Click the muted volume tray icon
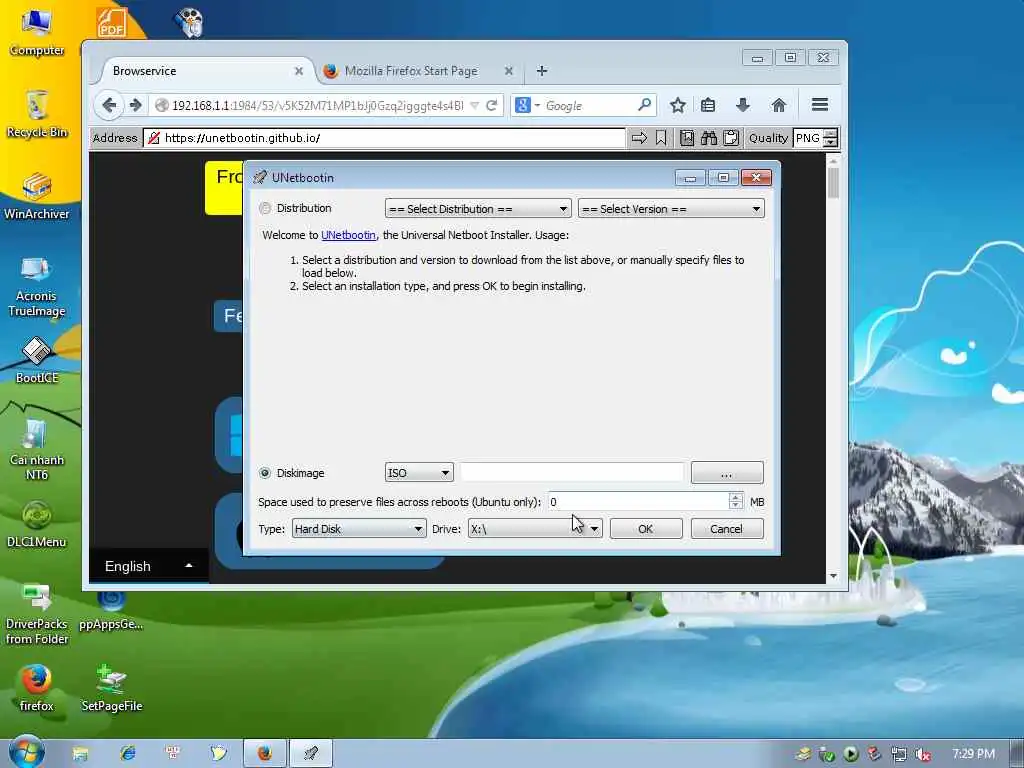This screenshot has height=768, width=1024. click(922, 754)
